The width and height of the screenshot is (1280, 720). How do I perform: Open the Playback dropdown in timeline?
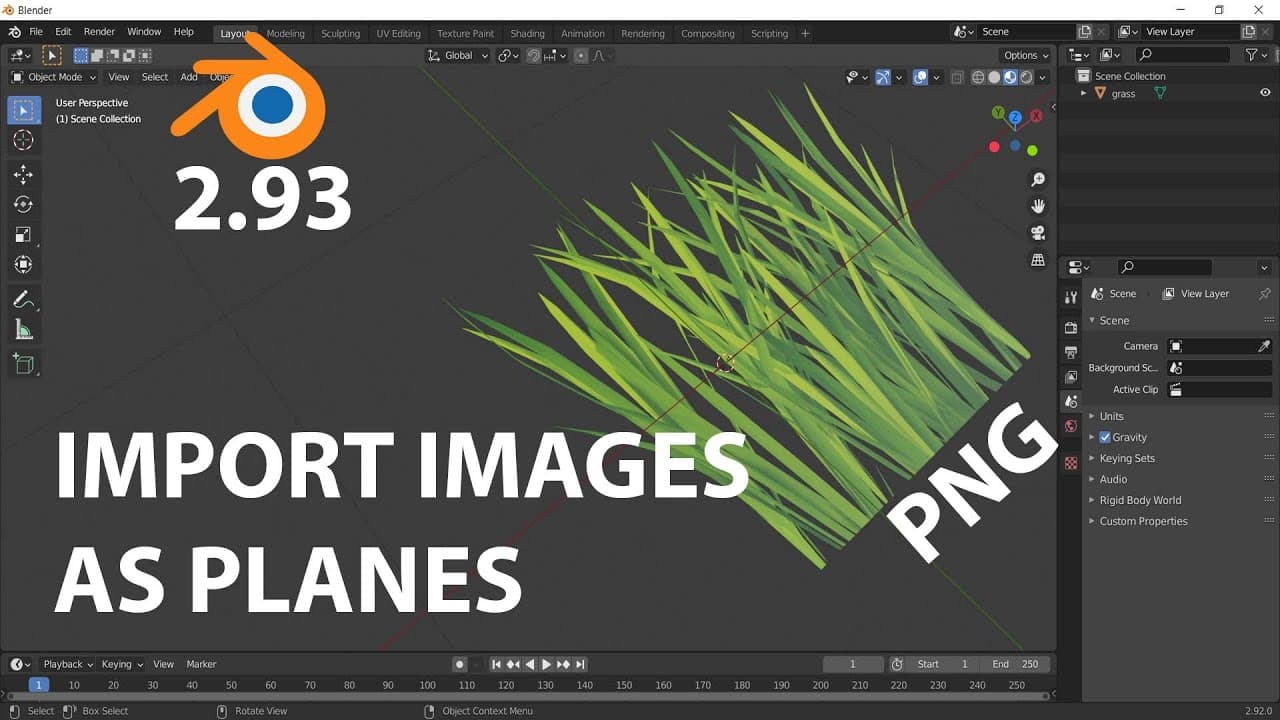68,664
